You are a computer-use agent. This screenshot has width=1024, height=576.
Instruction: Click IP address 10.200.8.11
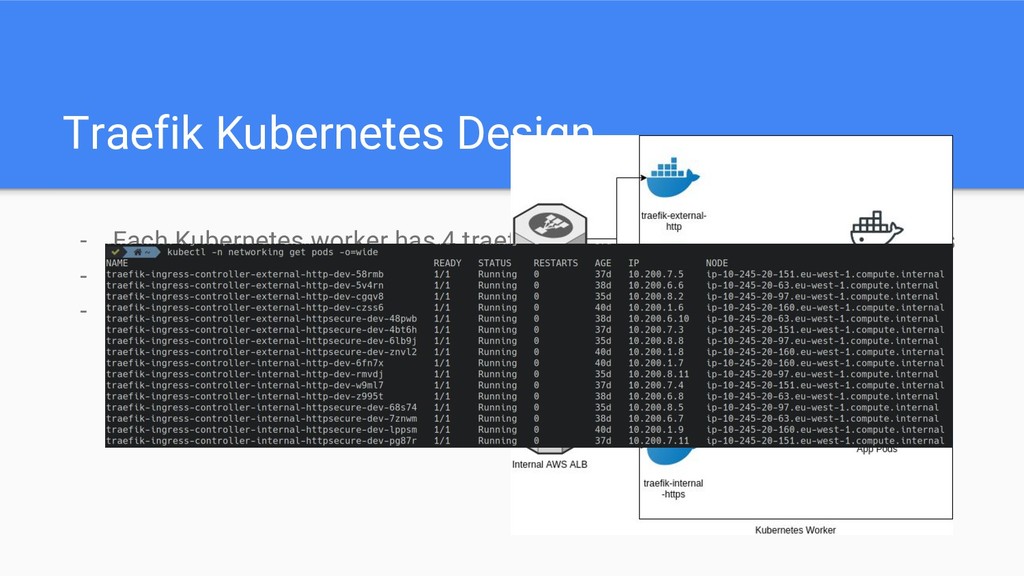click(x=658, y=374)
